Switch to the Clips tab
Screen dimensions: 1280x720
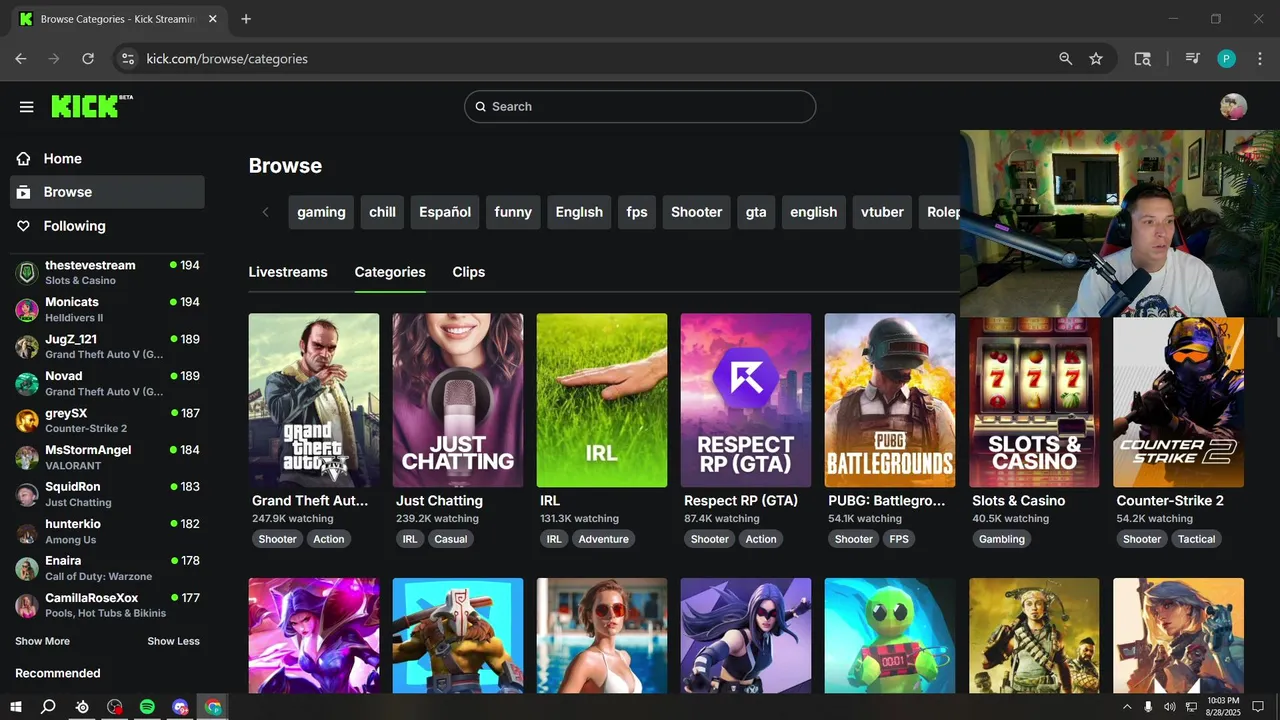469,272
